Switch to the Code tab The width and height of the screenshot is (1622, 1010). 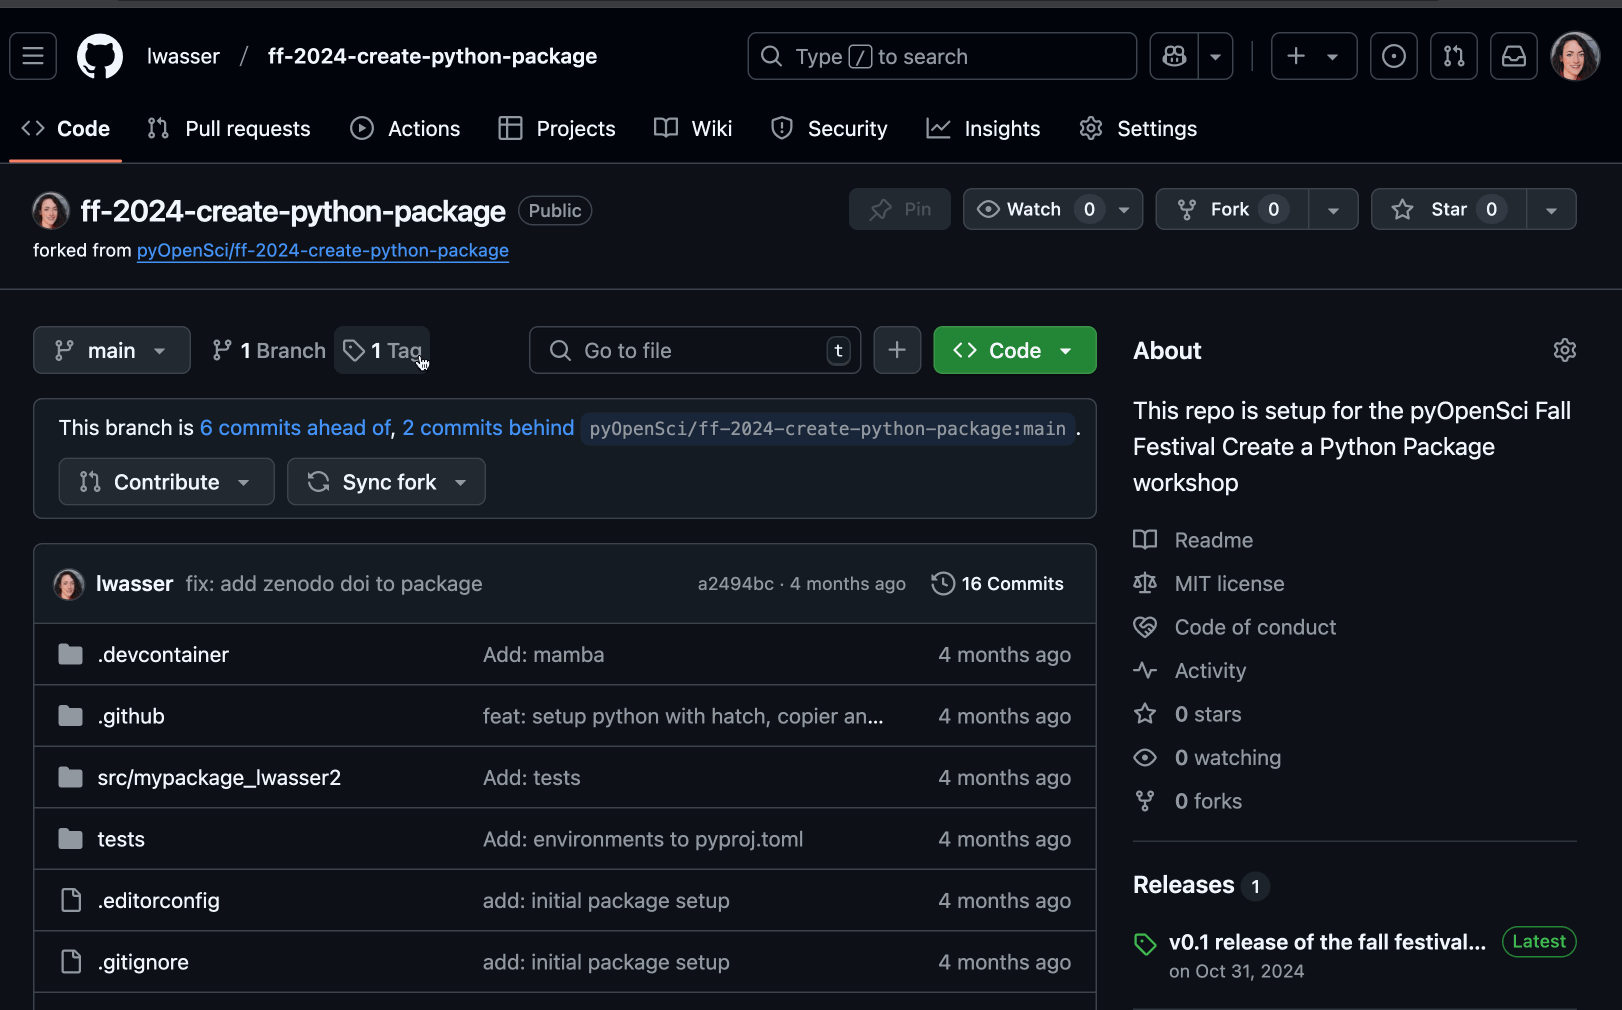66,129
